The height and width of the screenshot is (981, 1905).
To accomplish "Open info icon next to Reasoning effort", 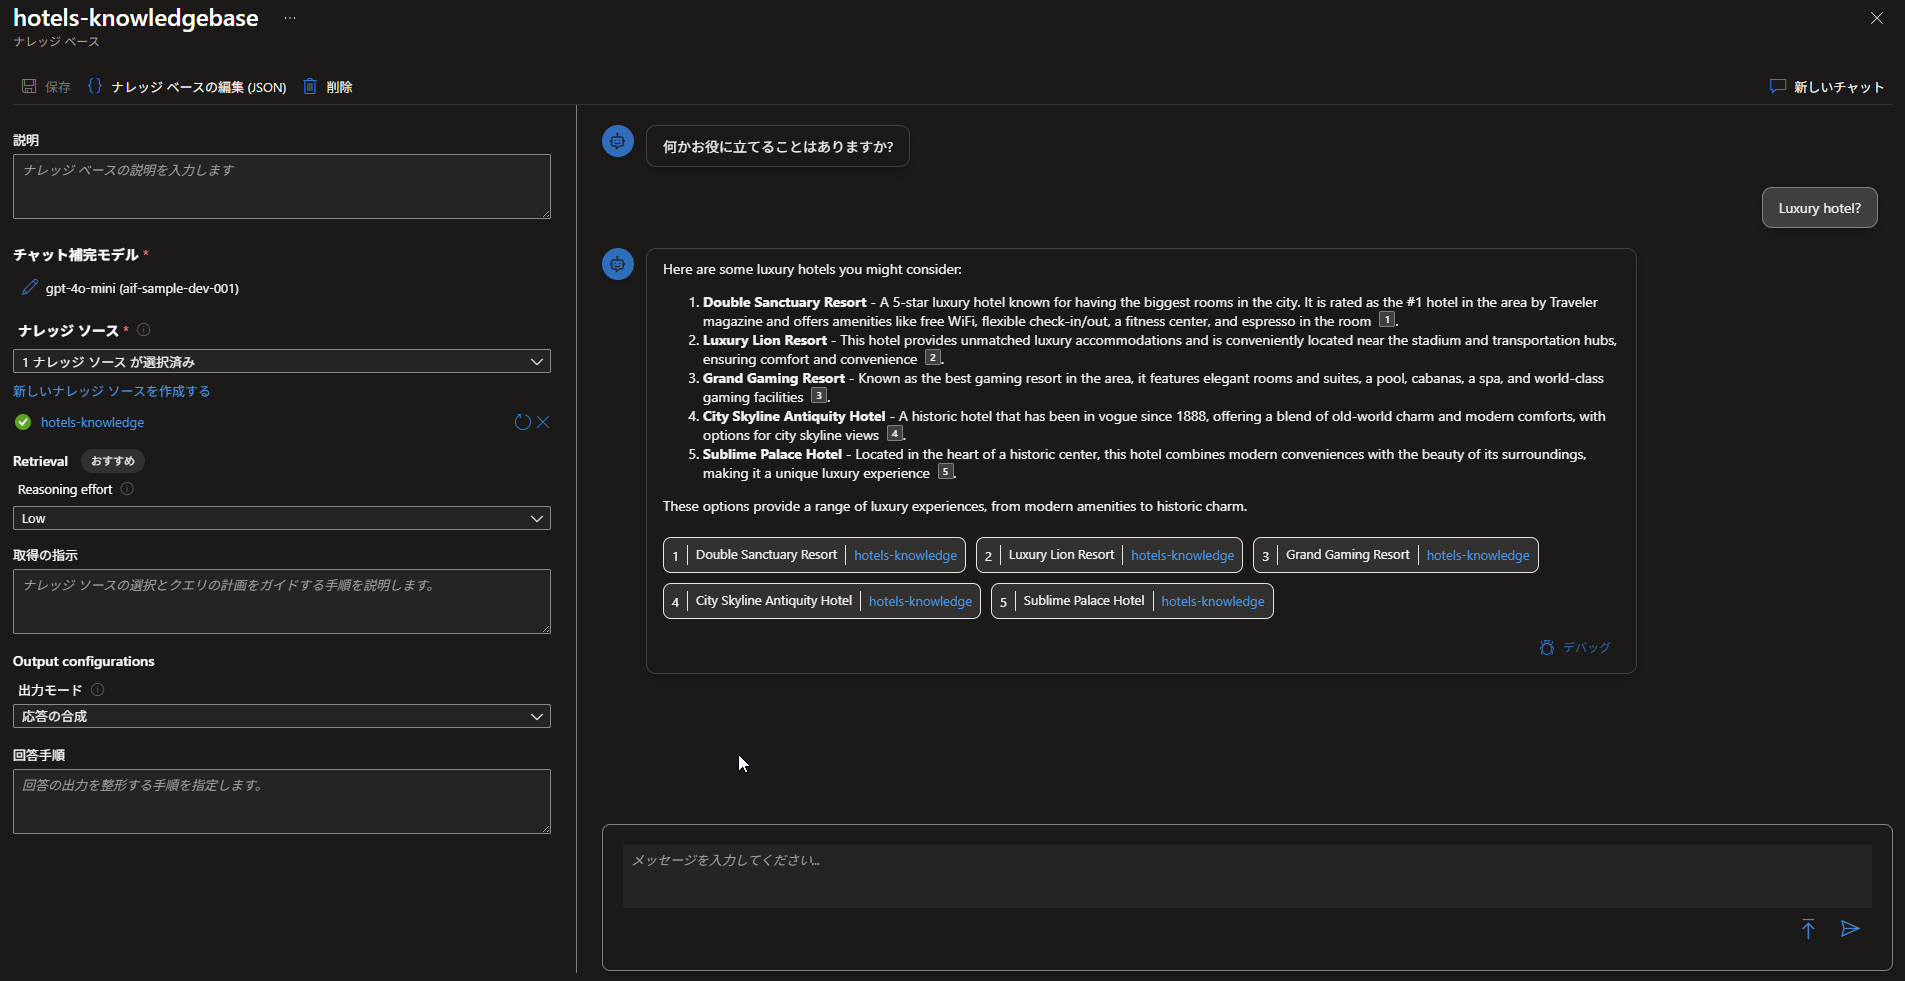I will [x=127, y=489].
